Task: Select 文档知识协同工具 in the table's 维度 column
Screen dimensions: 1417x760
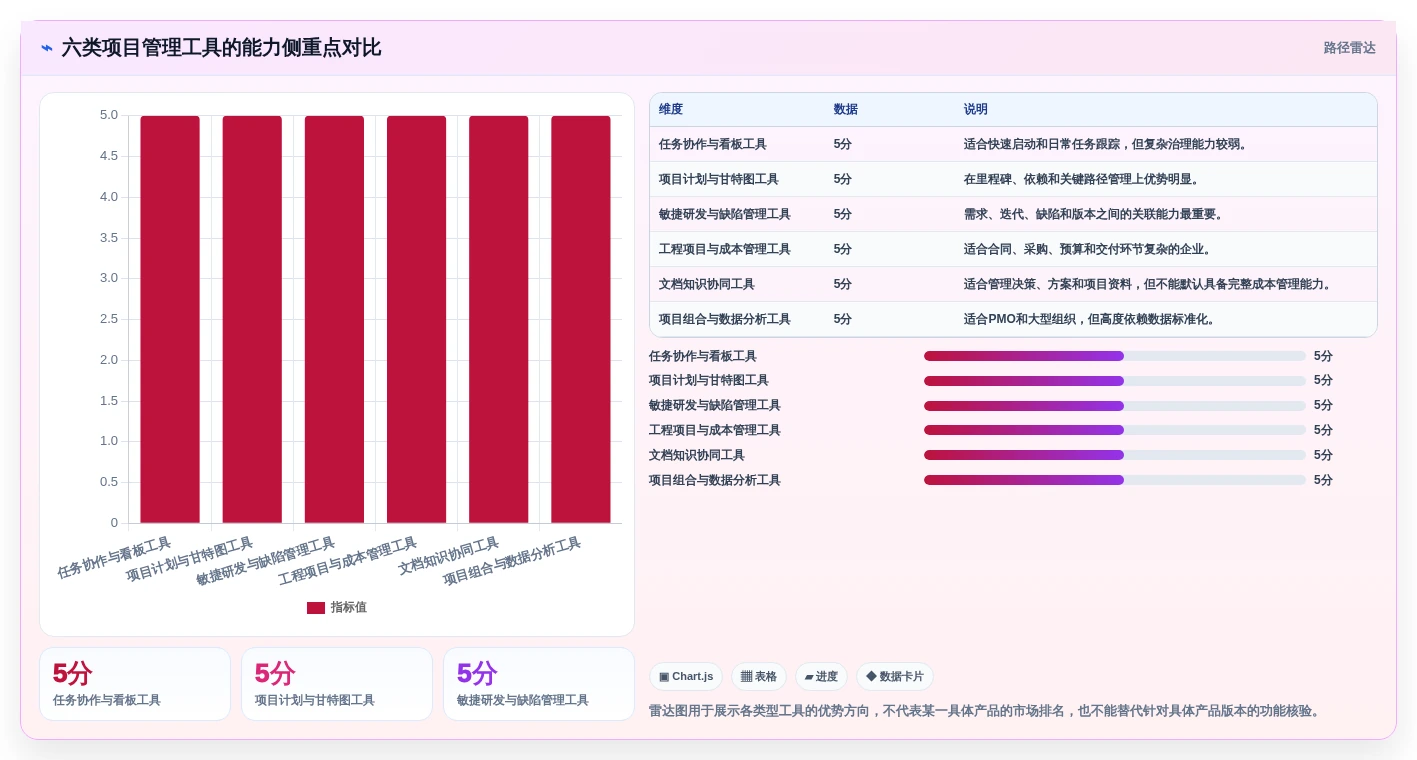Action: 707,284
